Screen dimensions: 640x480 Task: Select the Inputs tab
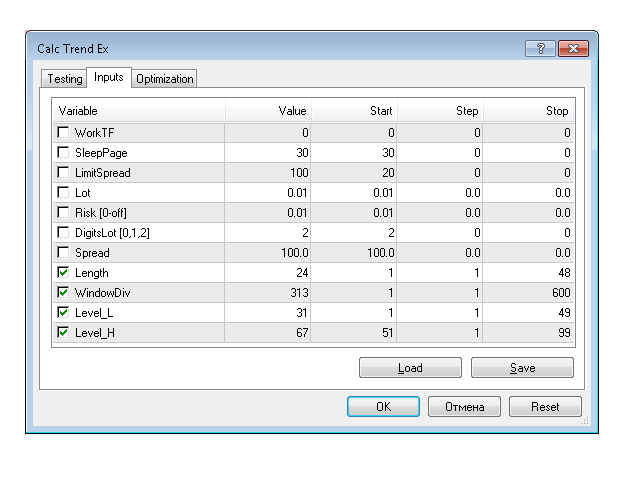click(x=108, y=78)
